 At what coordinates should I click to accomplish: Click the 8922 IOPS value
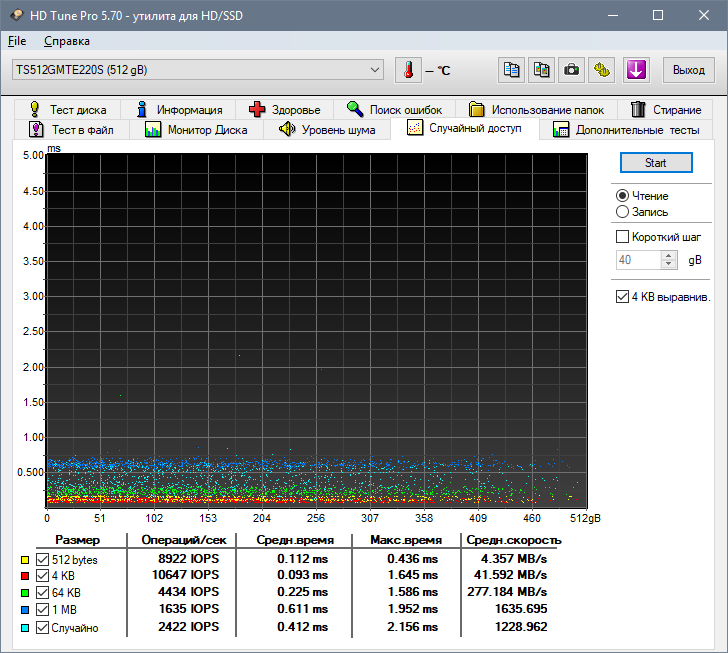point(188,559)
